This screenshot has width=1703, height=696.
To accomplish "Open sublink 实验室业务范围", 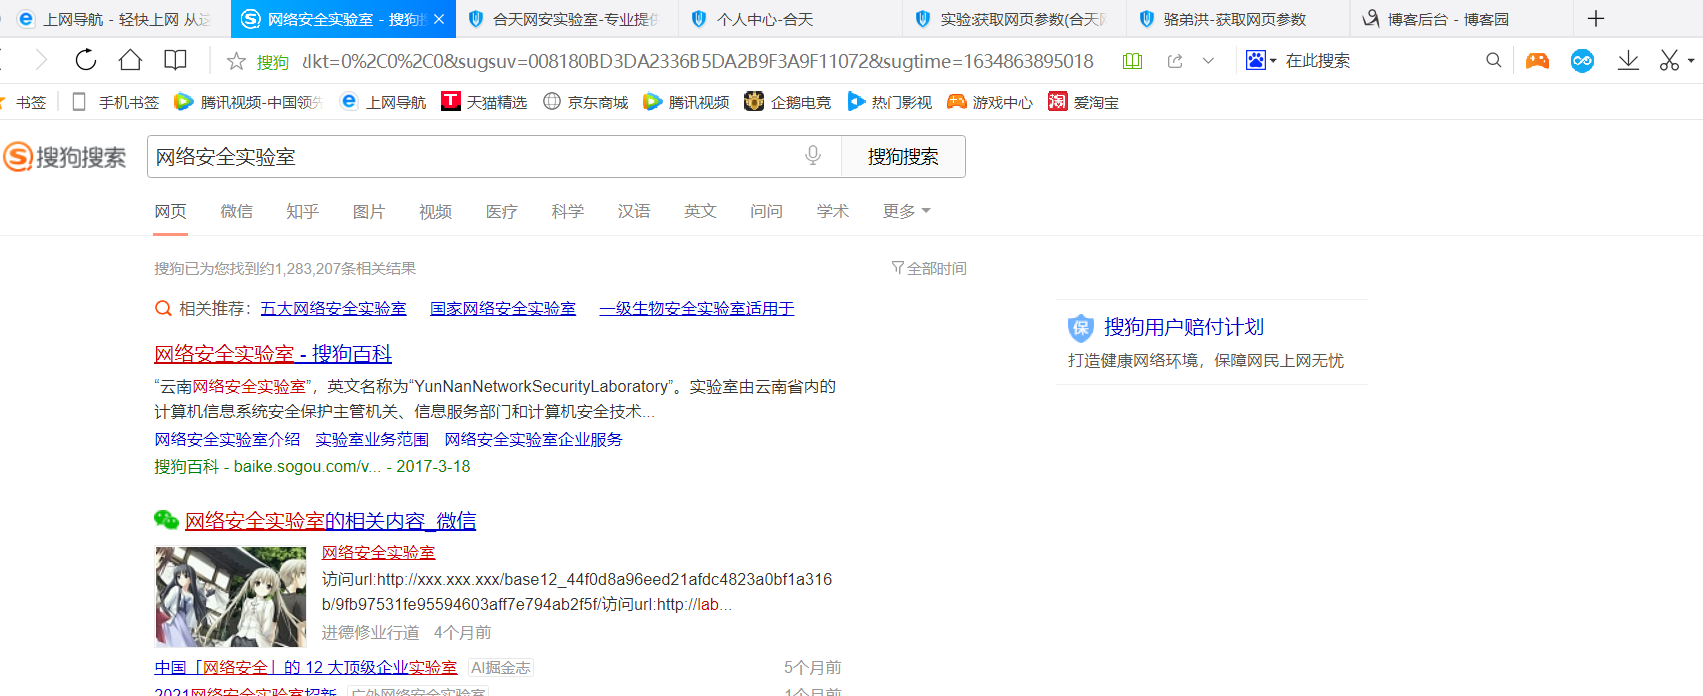I will 372,439.
